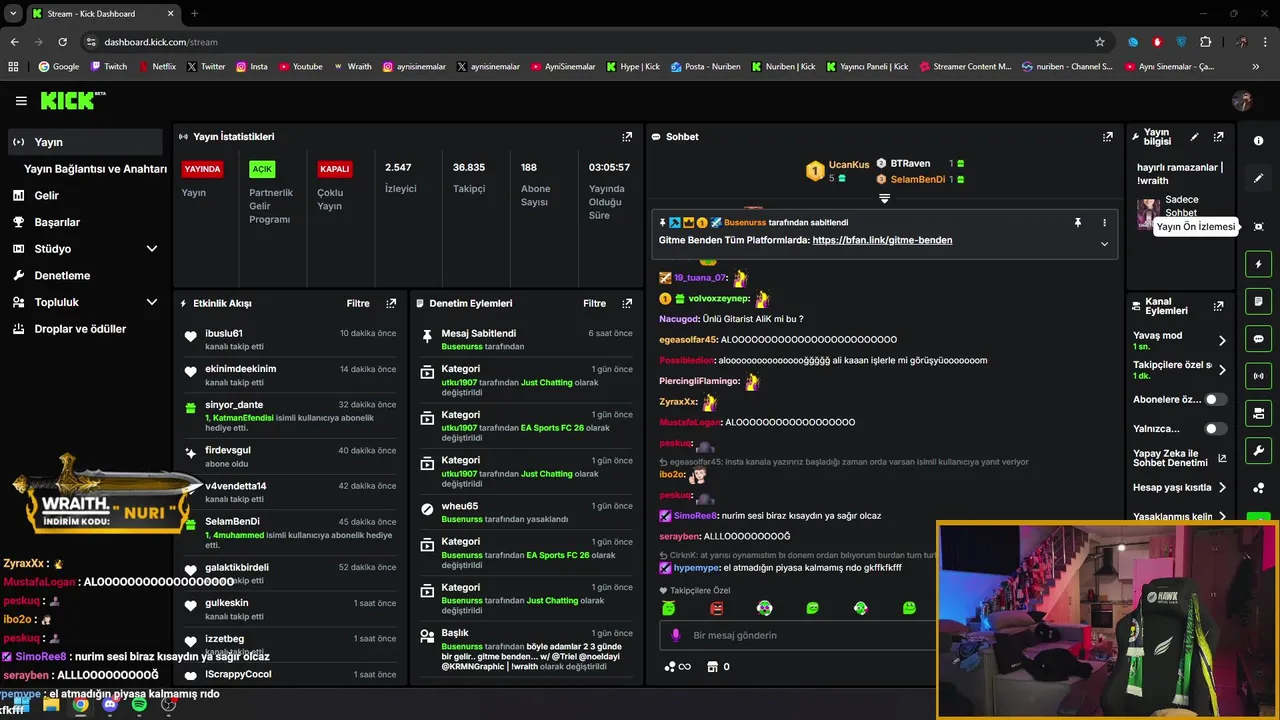
Task: Open Takipçilere özel settings arrow
Action: pyautogui.click(x=1222, y=370)
